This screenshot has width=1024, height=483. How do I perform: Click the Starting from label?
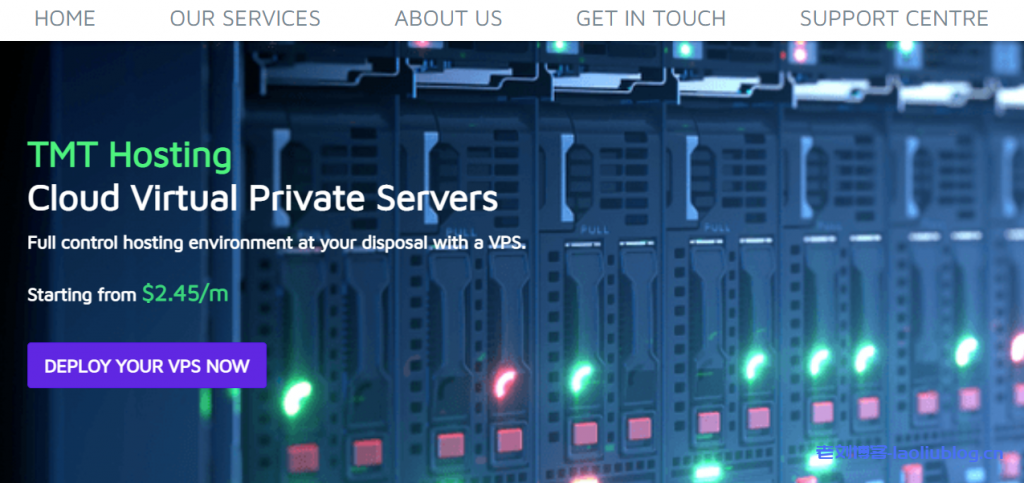[x=82, y=295]
